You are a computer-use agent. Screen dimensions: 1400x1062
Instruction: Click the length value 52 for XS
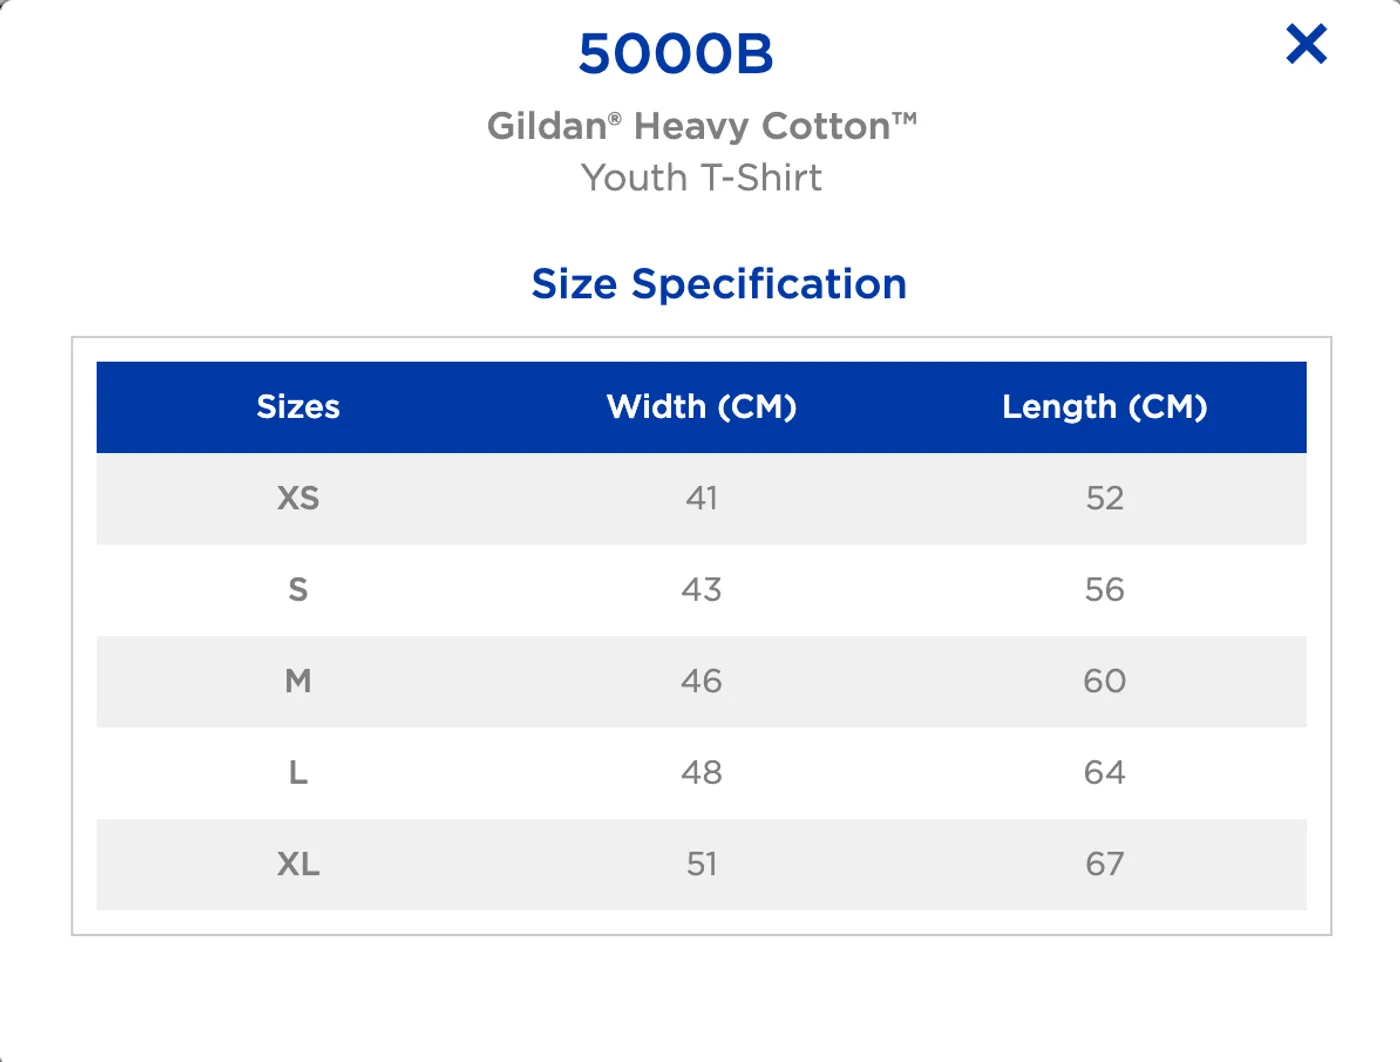pyautogui.click(x=1105, y=498)
